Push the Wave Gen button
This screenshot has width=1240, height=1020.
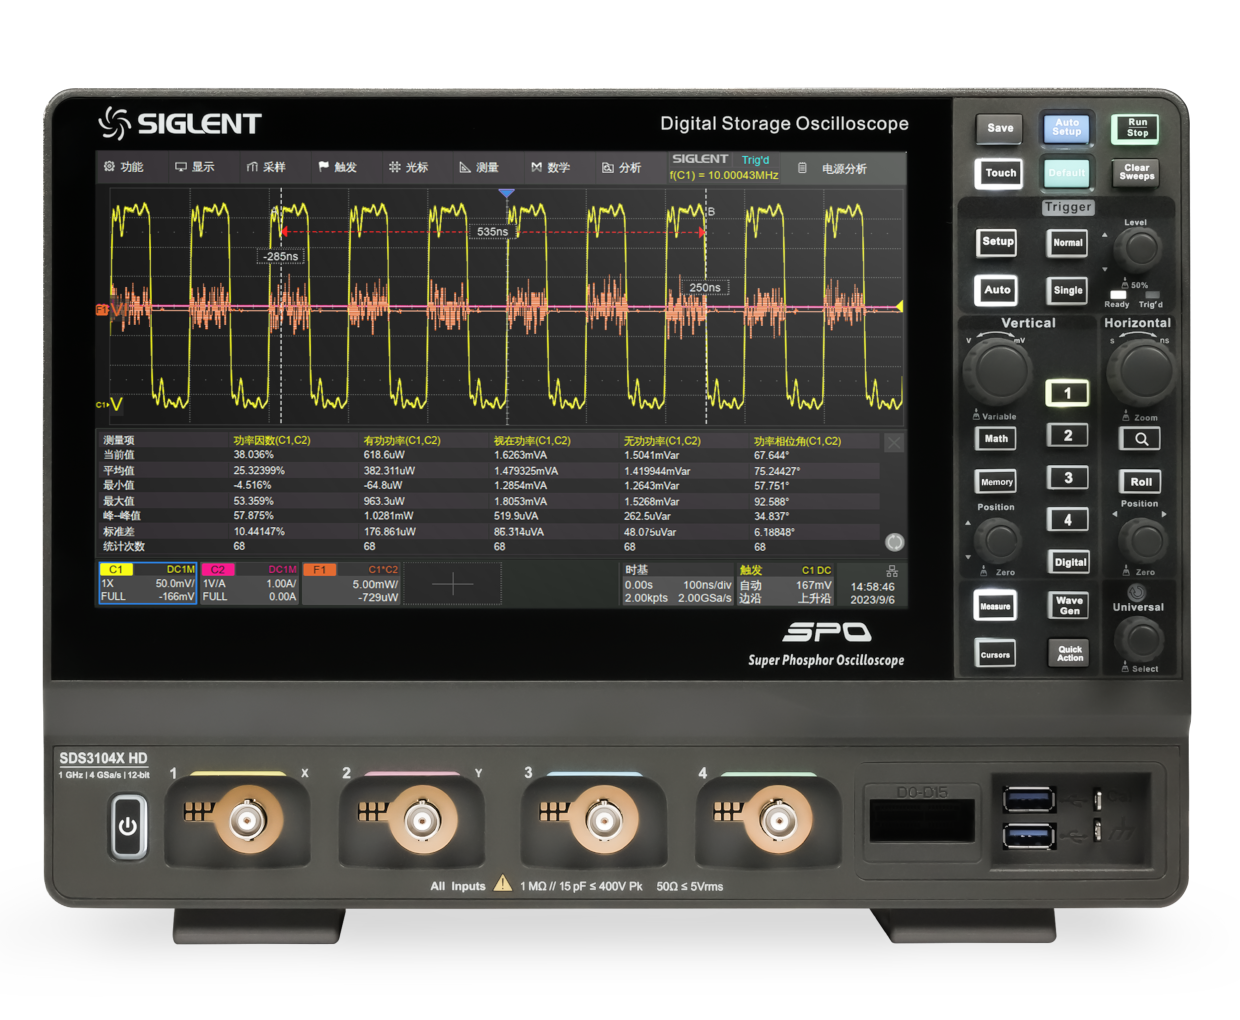(1069, 606)
